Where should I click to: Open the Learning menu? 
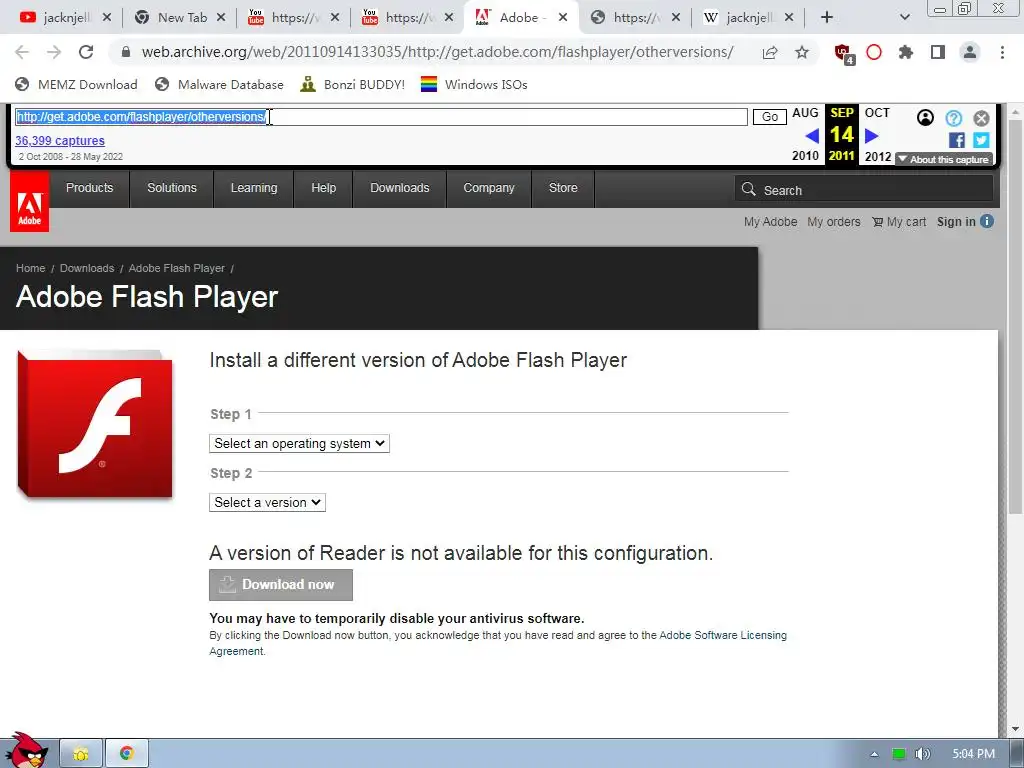point(254,188)
